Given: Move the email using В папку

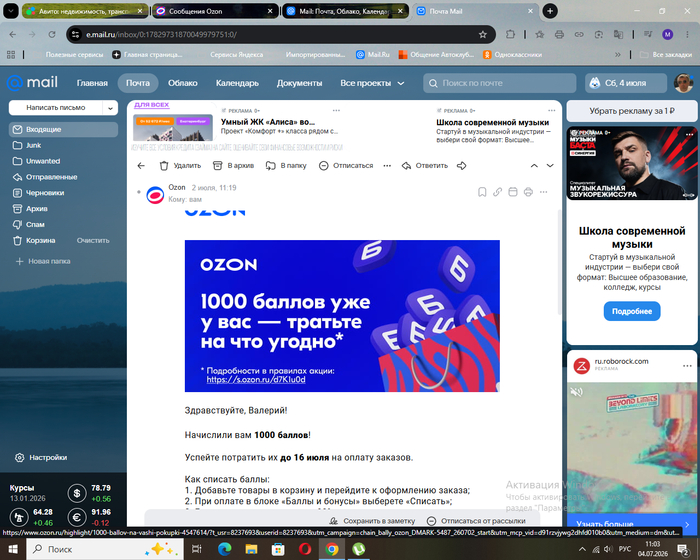Looking at the screenshot, I should (286, 166).
